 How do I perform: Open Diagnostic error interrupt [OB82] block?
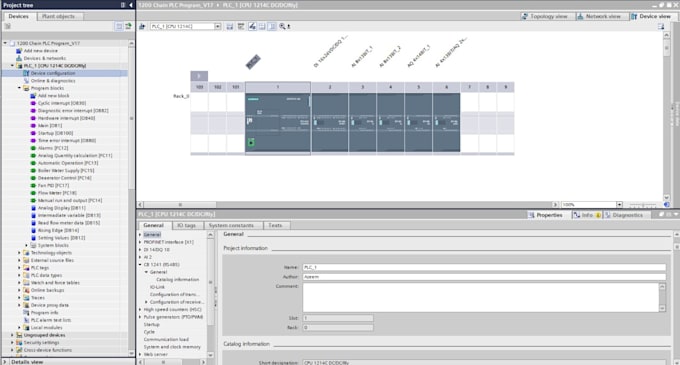point(73,111)
